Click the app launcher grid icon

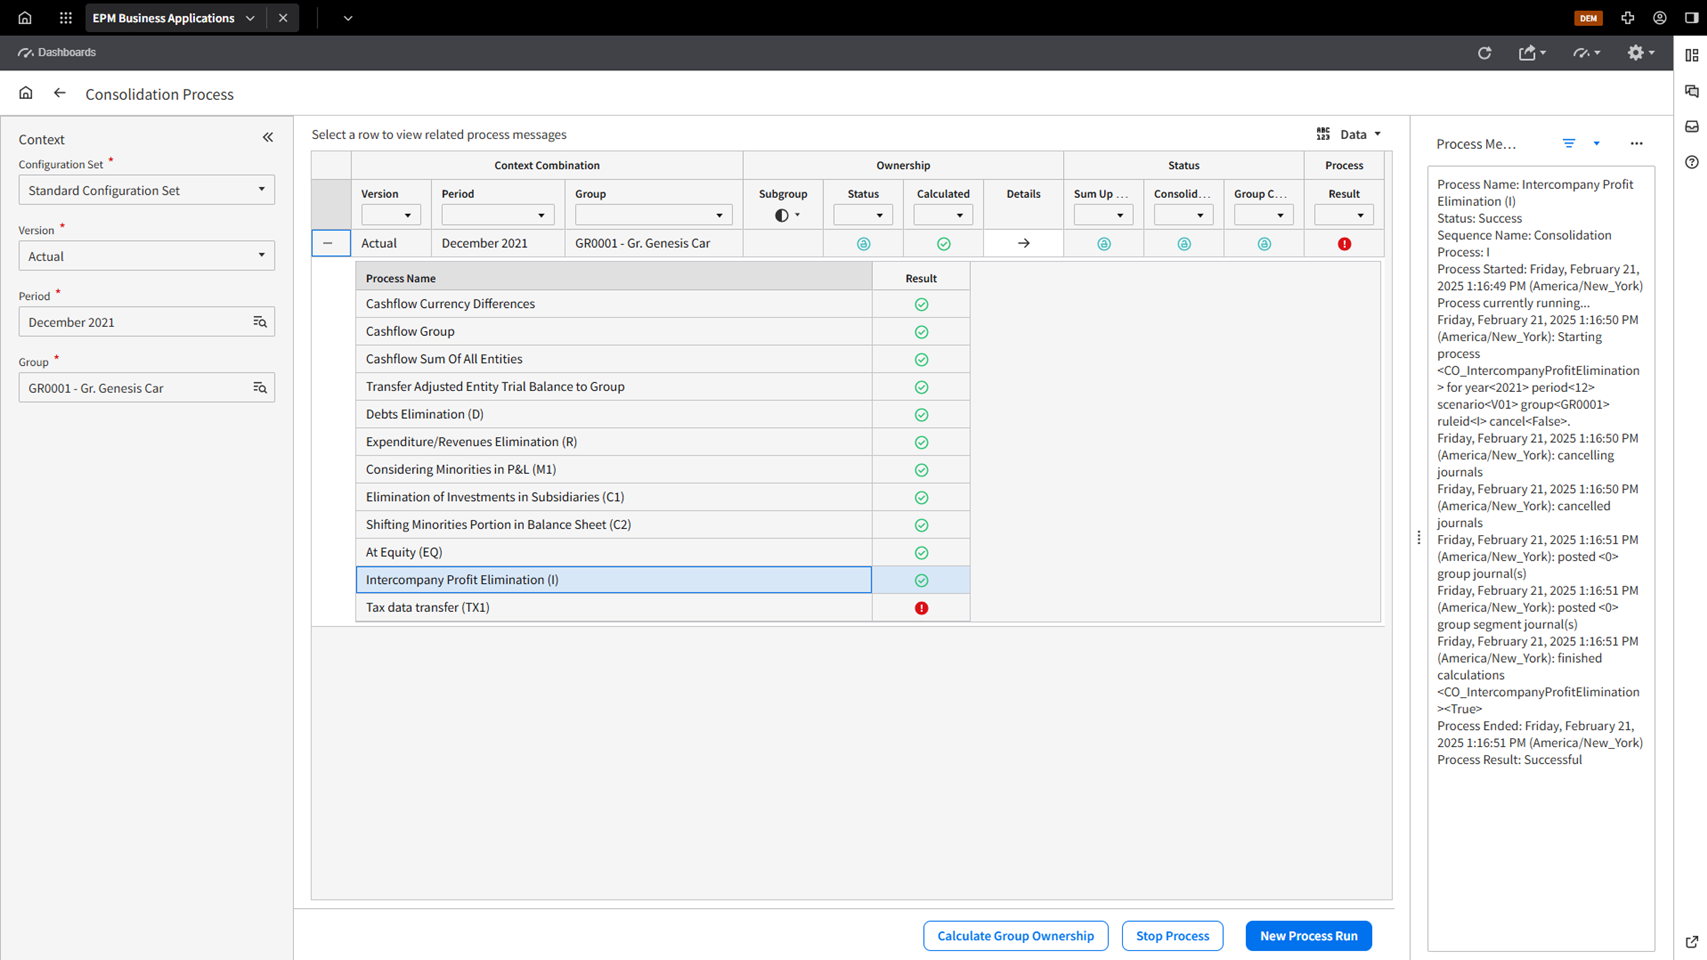click(65, 18)
